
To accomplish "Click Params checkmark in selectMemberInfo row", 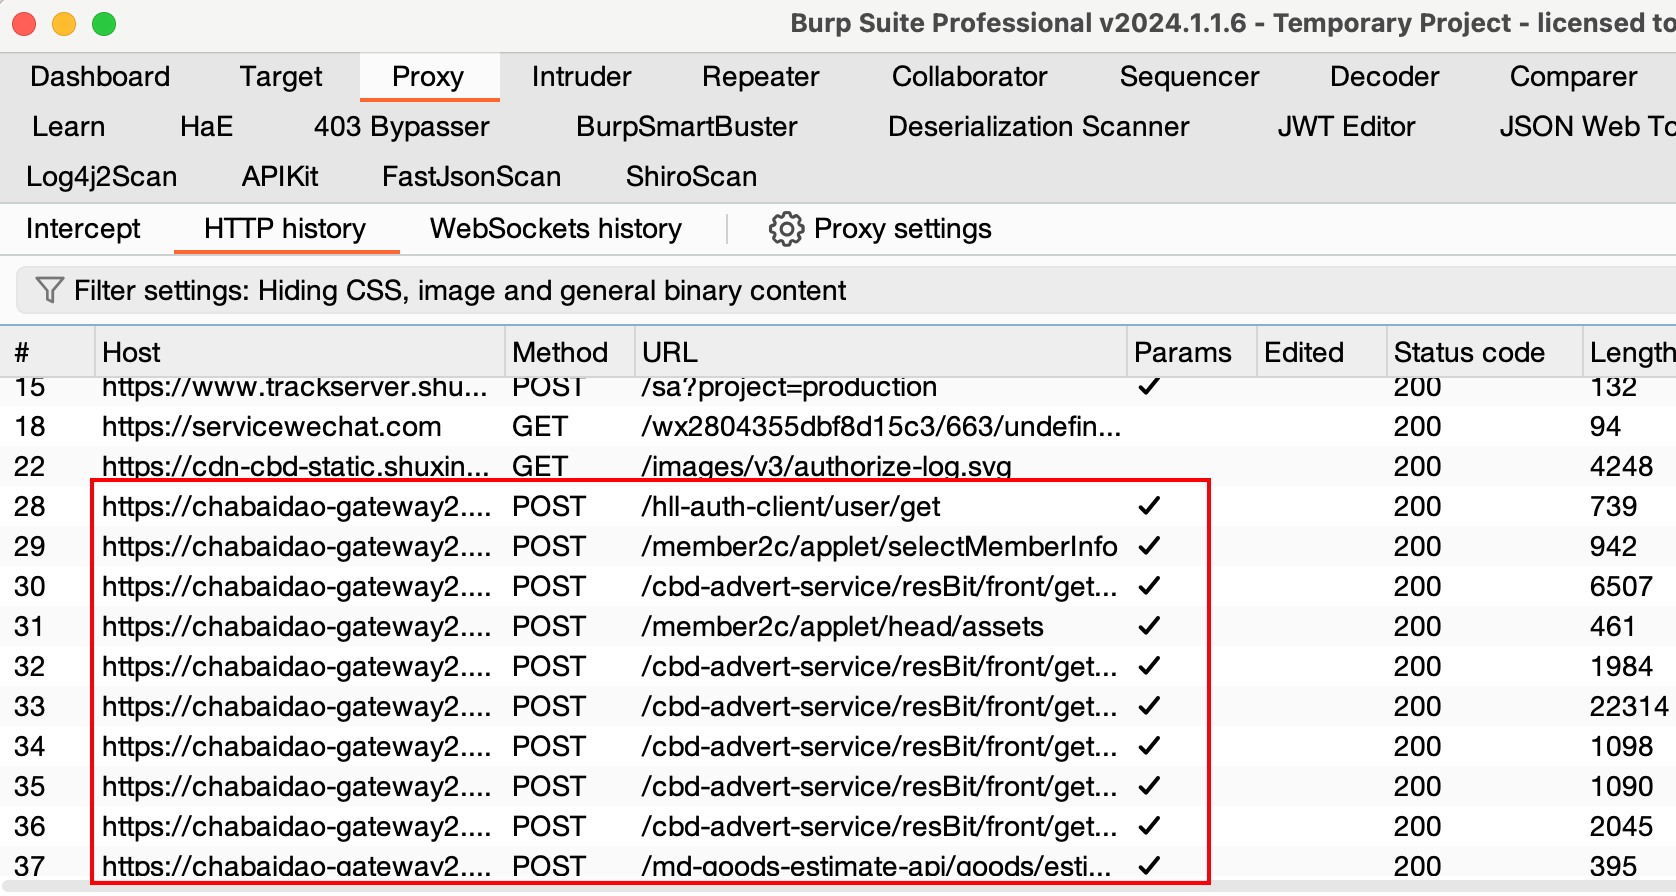I will 1149,546.
